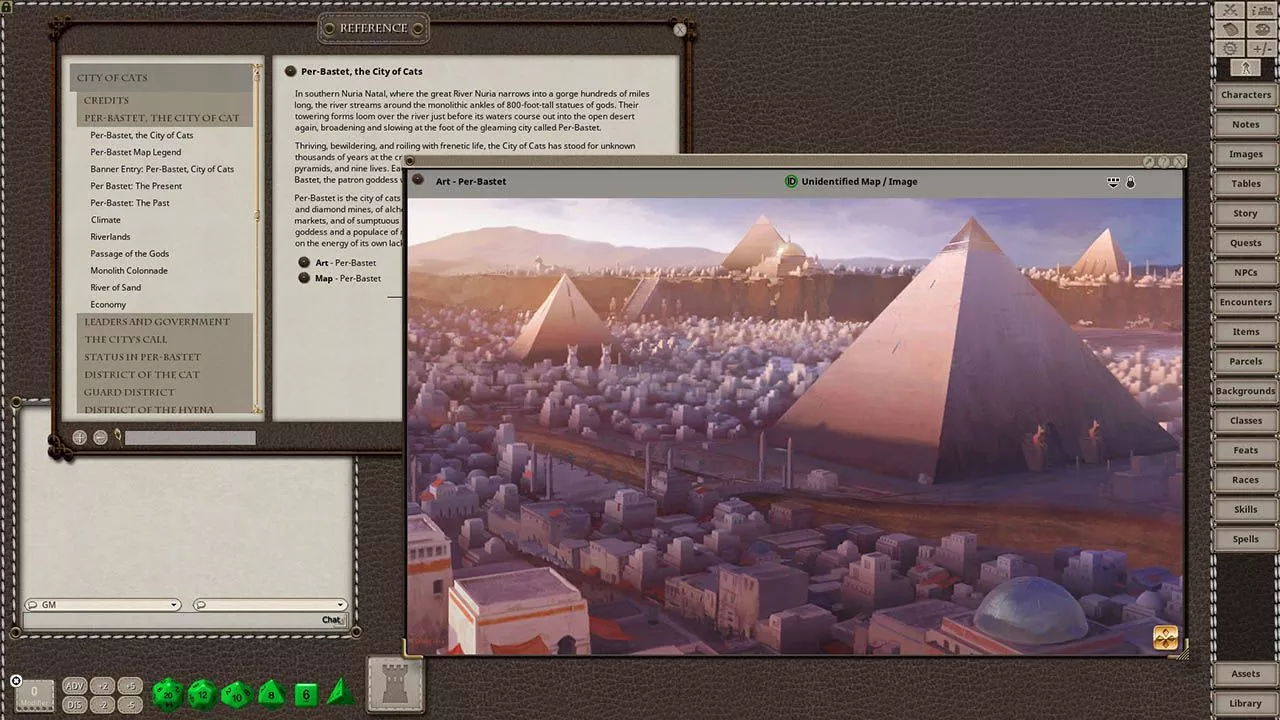Toggle the -2 modifier button

pos(101,704)
